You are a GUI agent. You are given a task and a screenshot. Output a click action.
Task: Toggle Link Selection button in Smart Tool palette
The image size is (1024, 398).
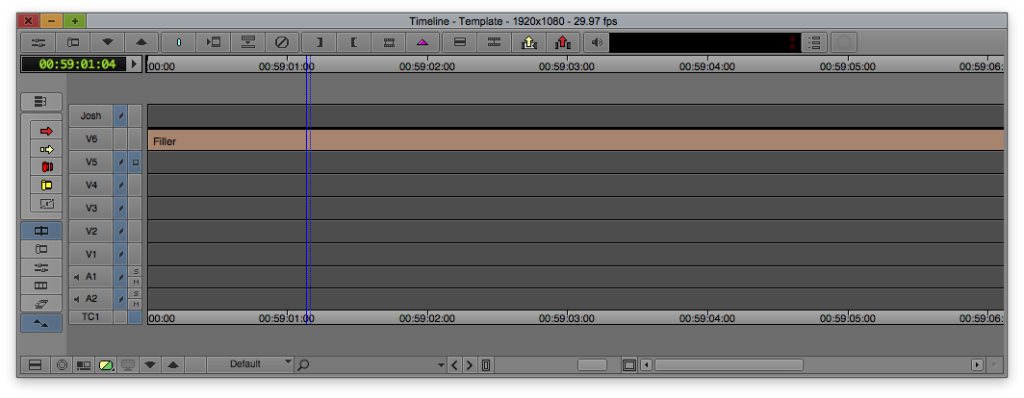pyautogui.click(x=41, y=231)
